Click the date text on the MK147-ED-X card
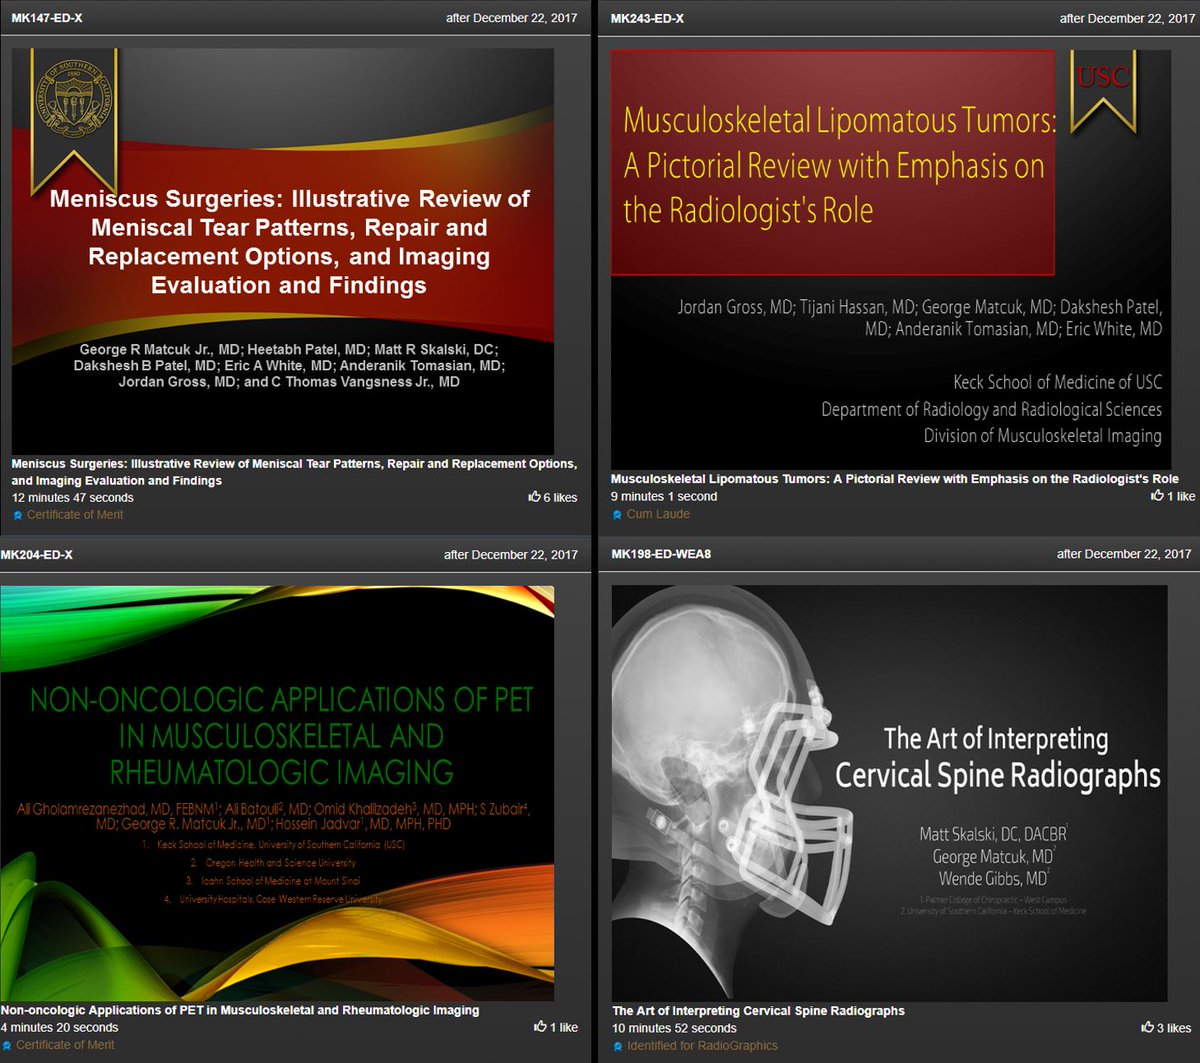Screen dimensions: 1200x1063 511,18
